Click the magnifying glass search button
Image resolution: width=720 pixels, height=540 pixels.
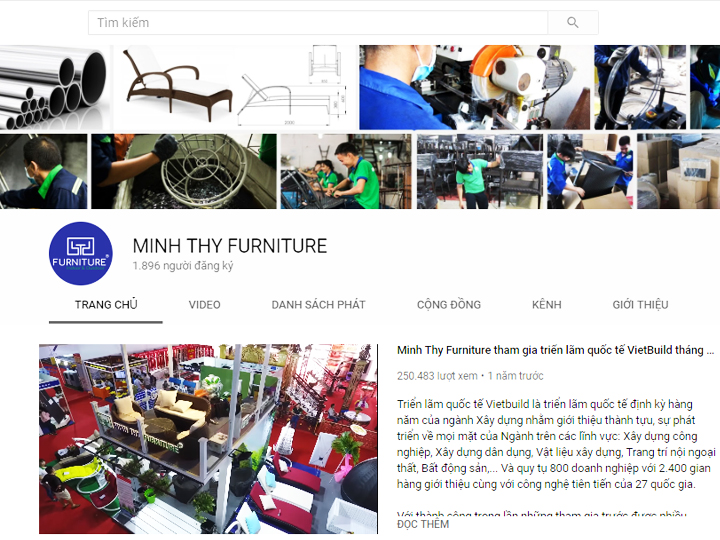pos(573,22)
